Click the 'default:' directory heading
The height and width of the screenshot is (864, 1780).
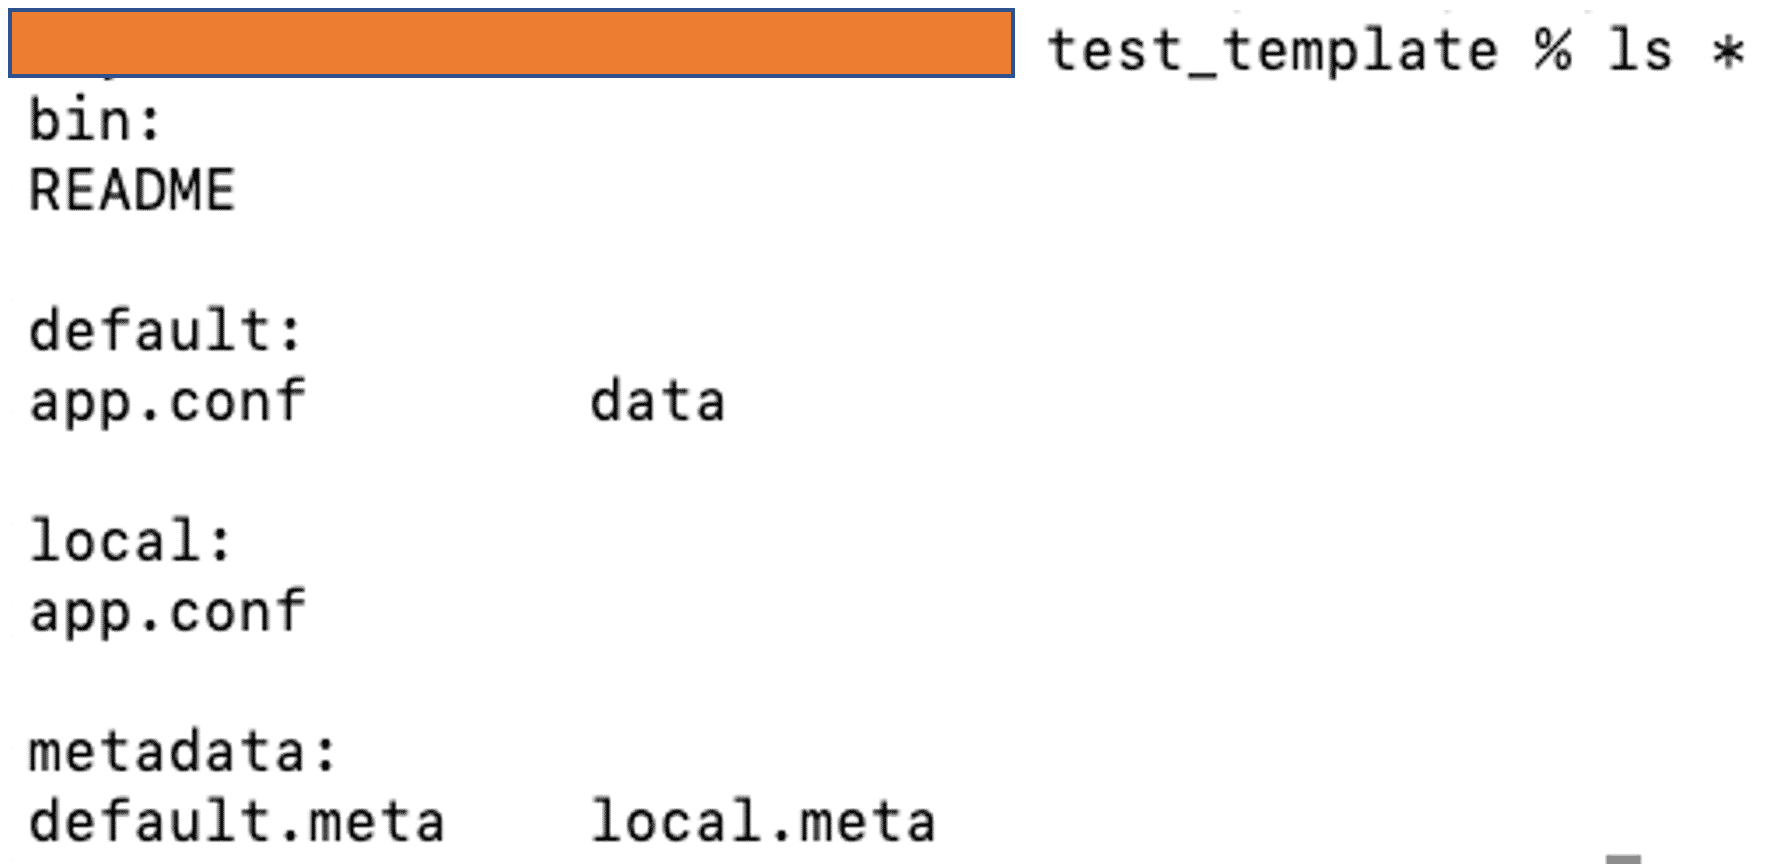click(x=165, y=330)
